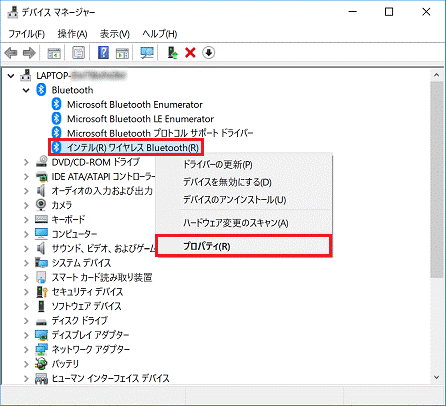Image resolution: width=446 pixels, height=406 pixels.
Task: Click the disable device down-arrow icon
Action: pyautogui.click(x=208, y=53)
